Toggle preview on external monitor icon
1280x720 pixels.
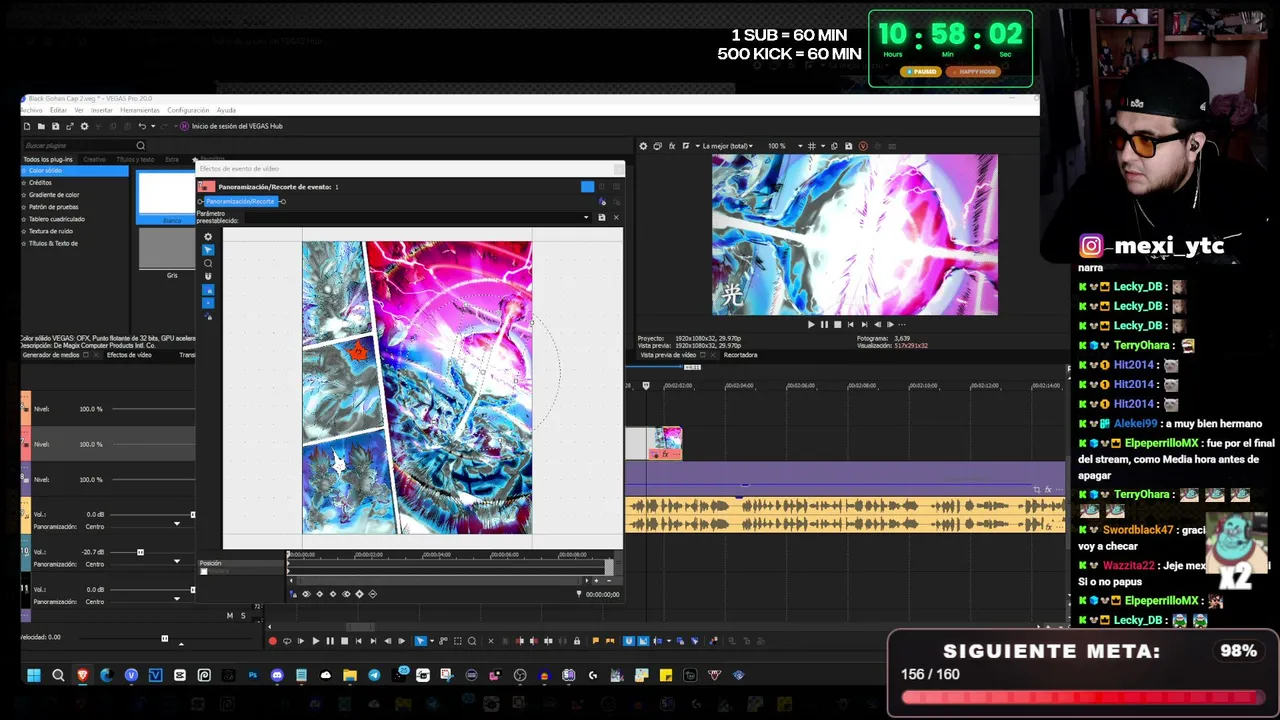[657, 146]
